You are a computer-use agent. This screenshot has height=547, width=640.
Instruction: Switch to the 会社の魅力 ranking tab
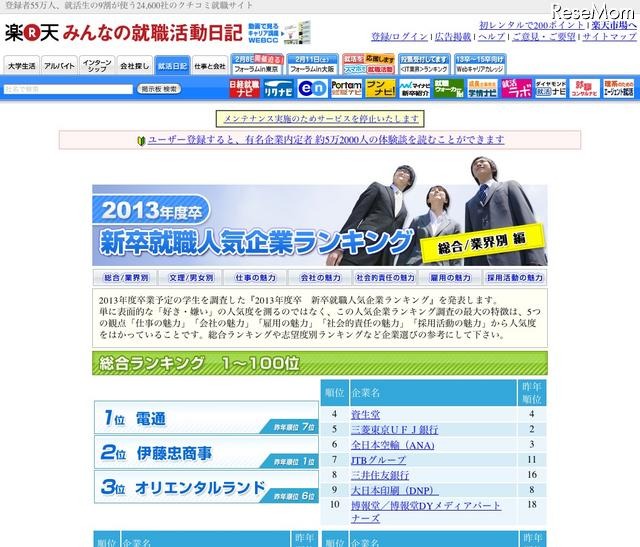320,278
